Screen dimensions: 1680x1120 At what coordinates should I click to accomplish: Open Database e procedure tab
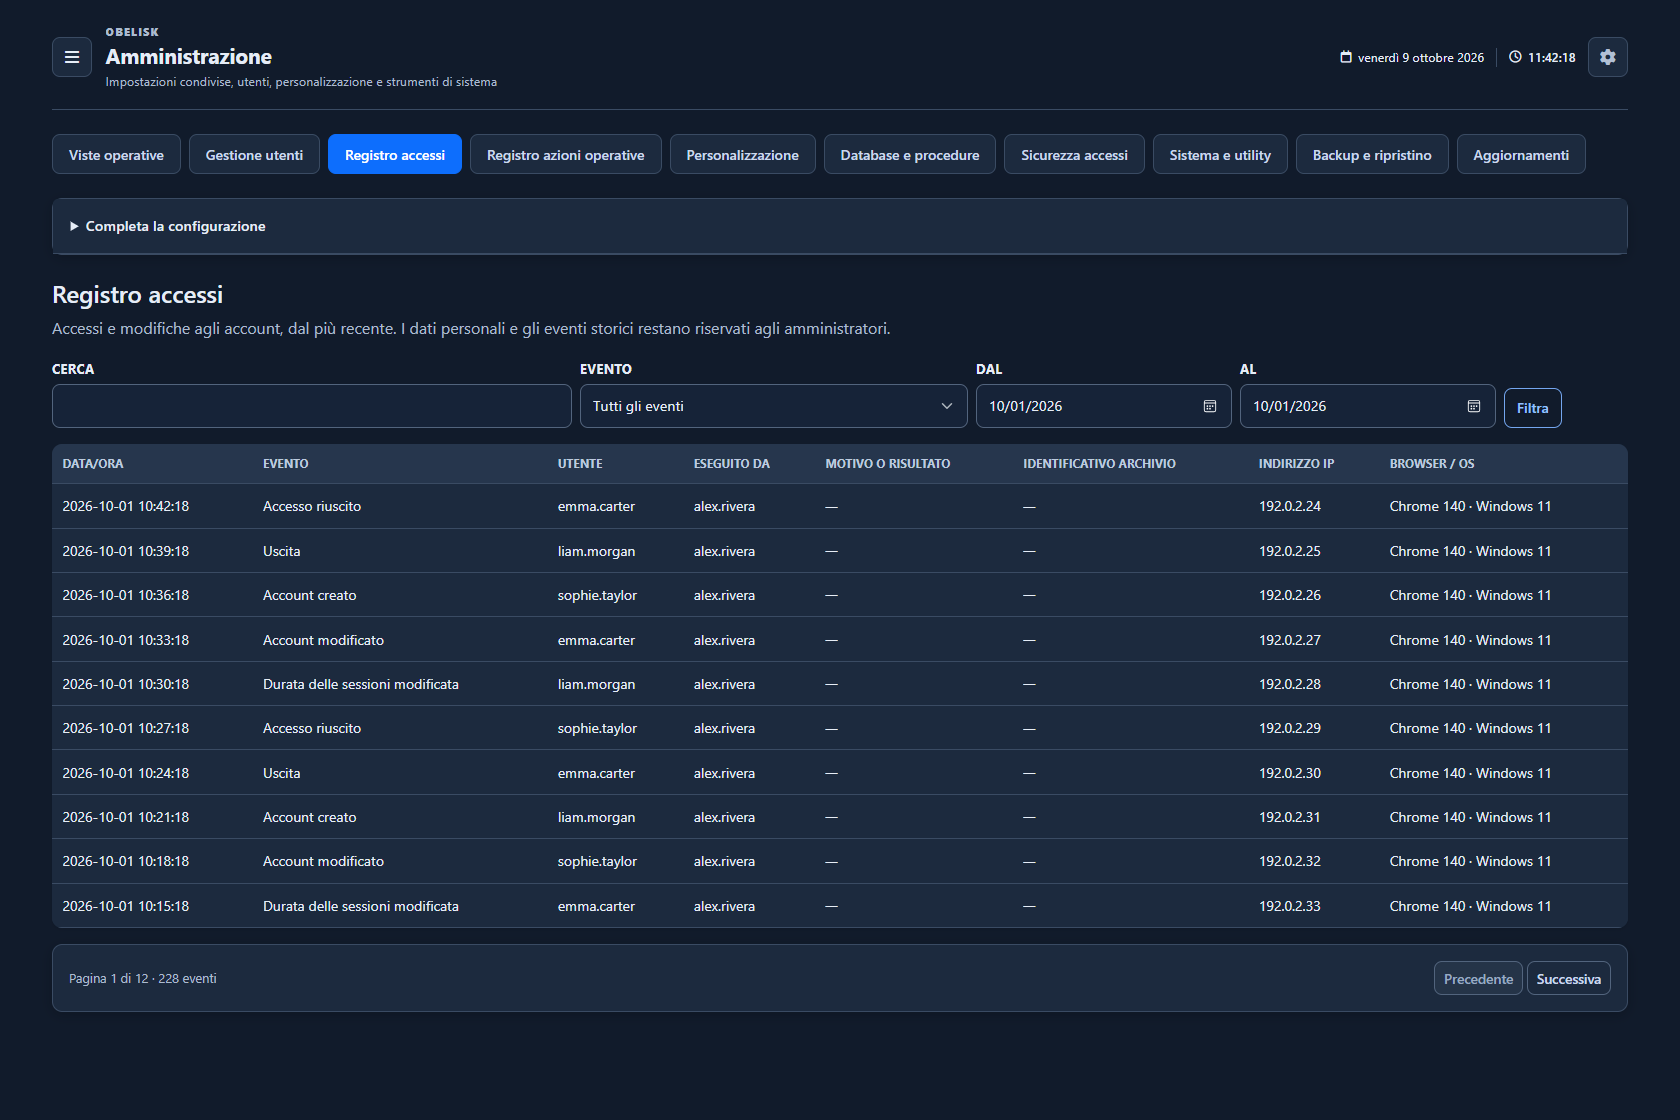910,154
